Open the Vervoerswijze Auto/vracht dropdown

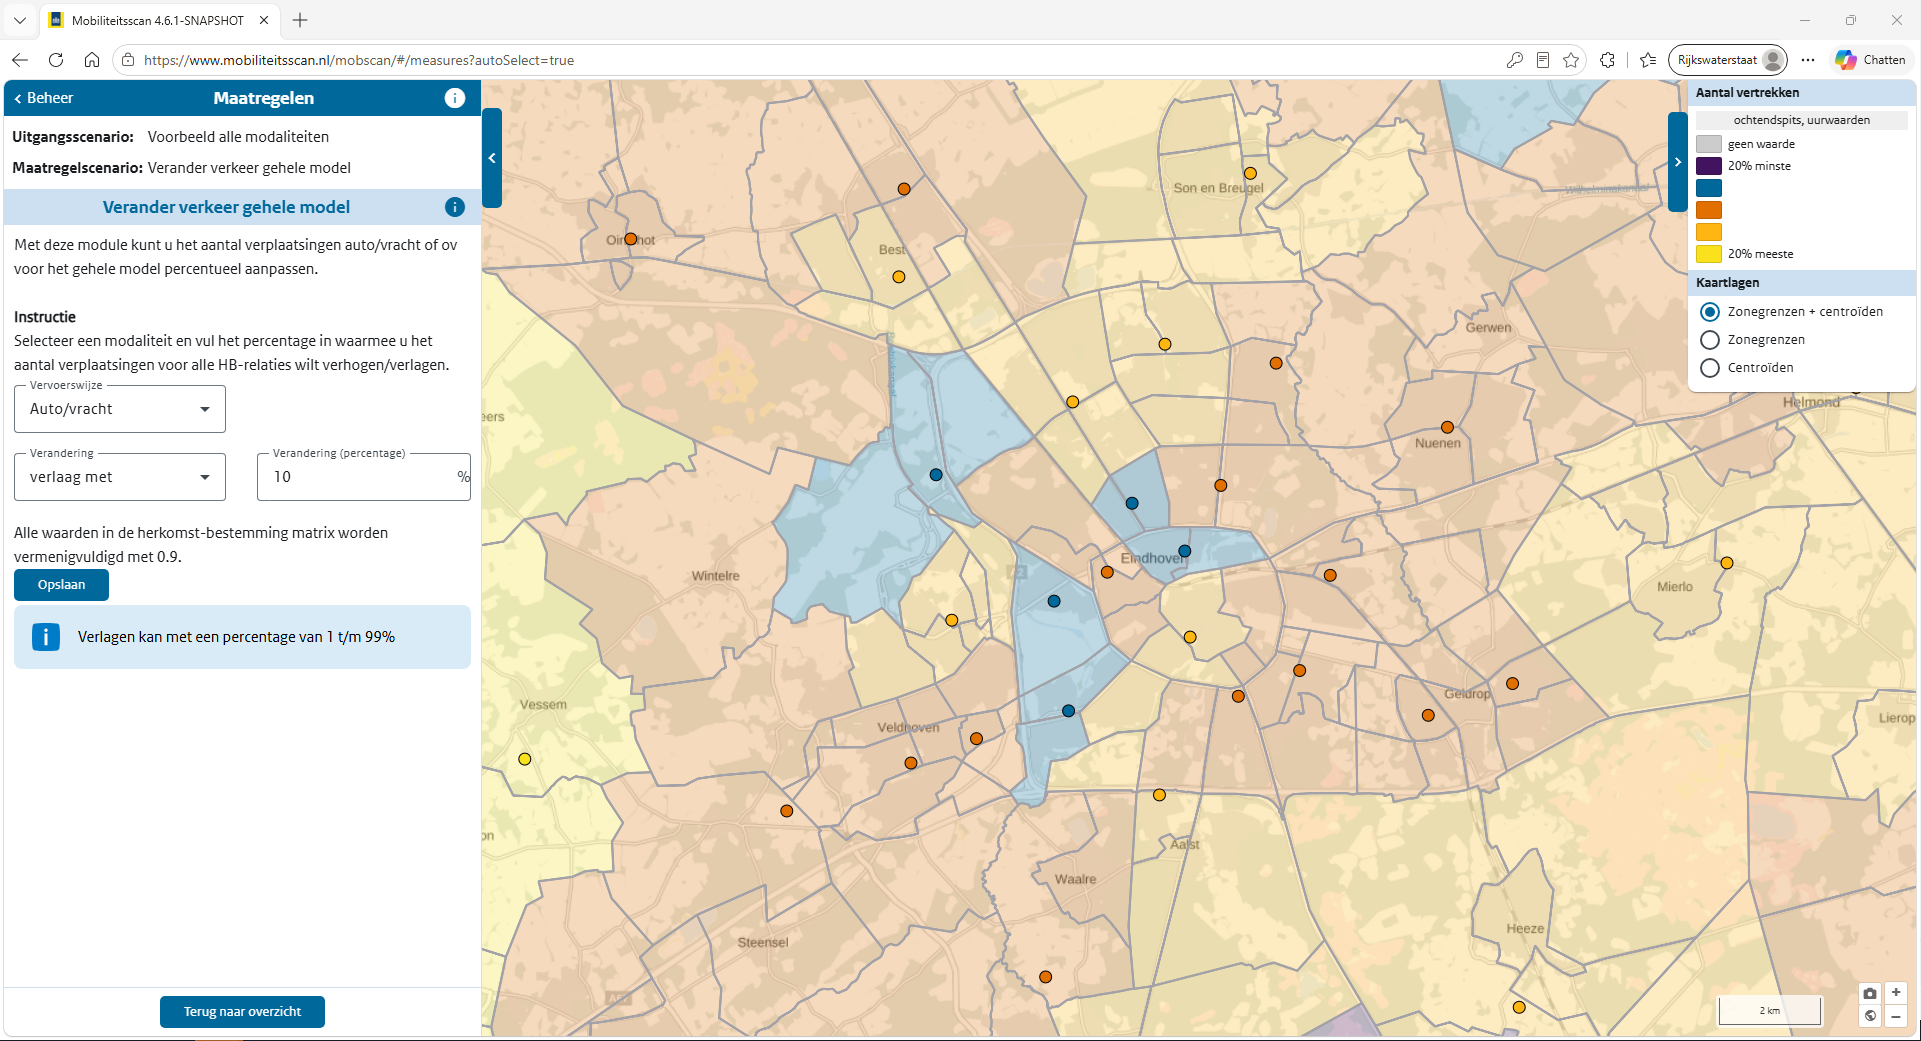120,409
